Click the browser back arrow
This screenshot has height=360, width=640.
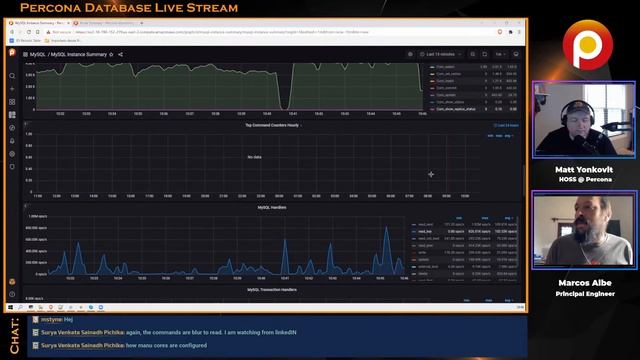12,32
